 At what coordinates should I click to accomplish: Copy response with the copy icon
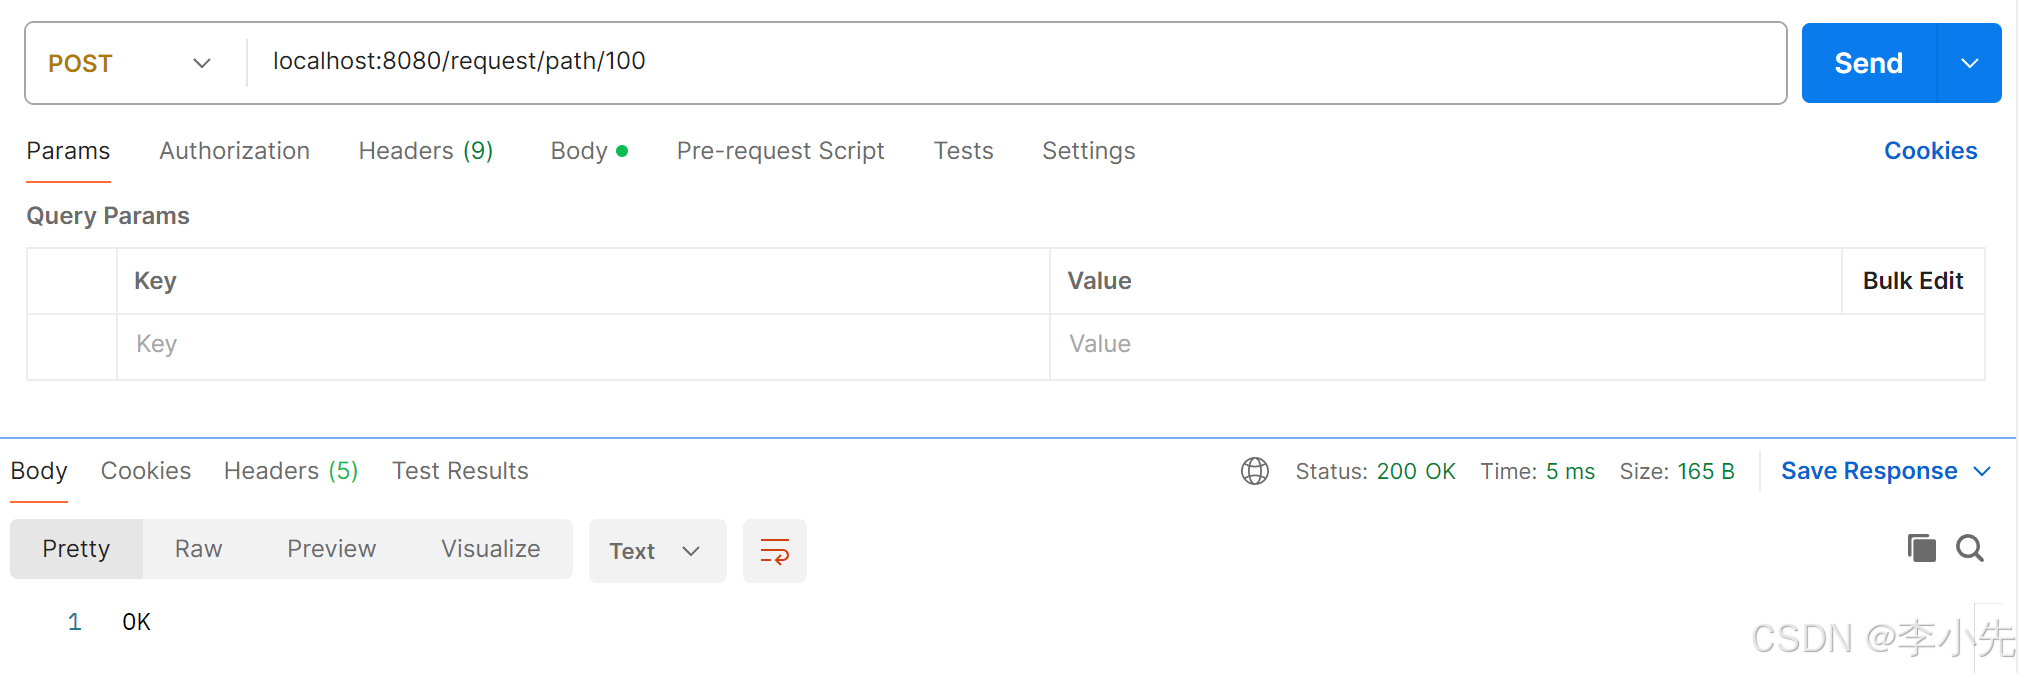click(x=1921, y=548)
